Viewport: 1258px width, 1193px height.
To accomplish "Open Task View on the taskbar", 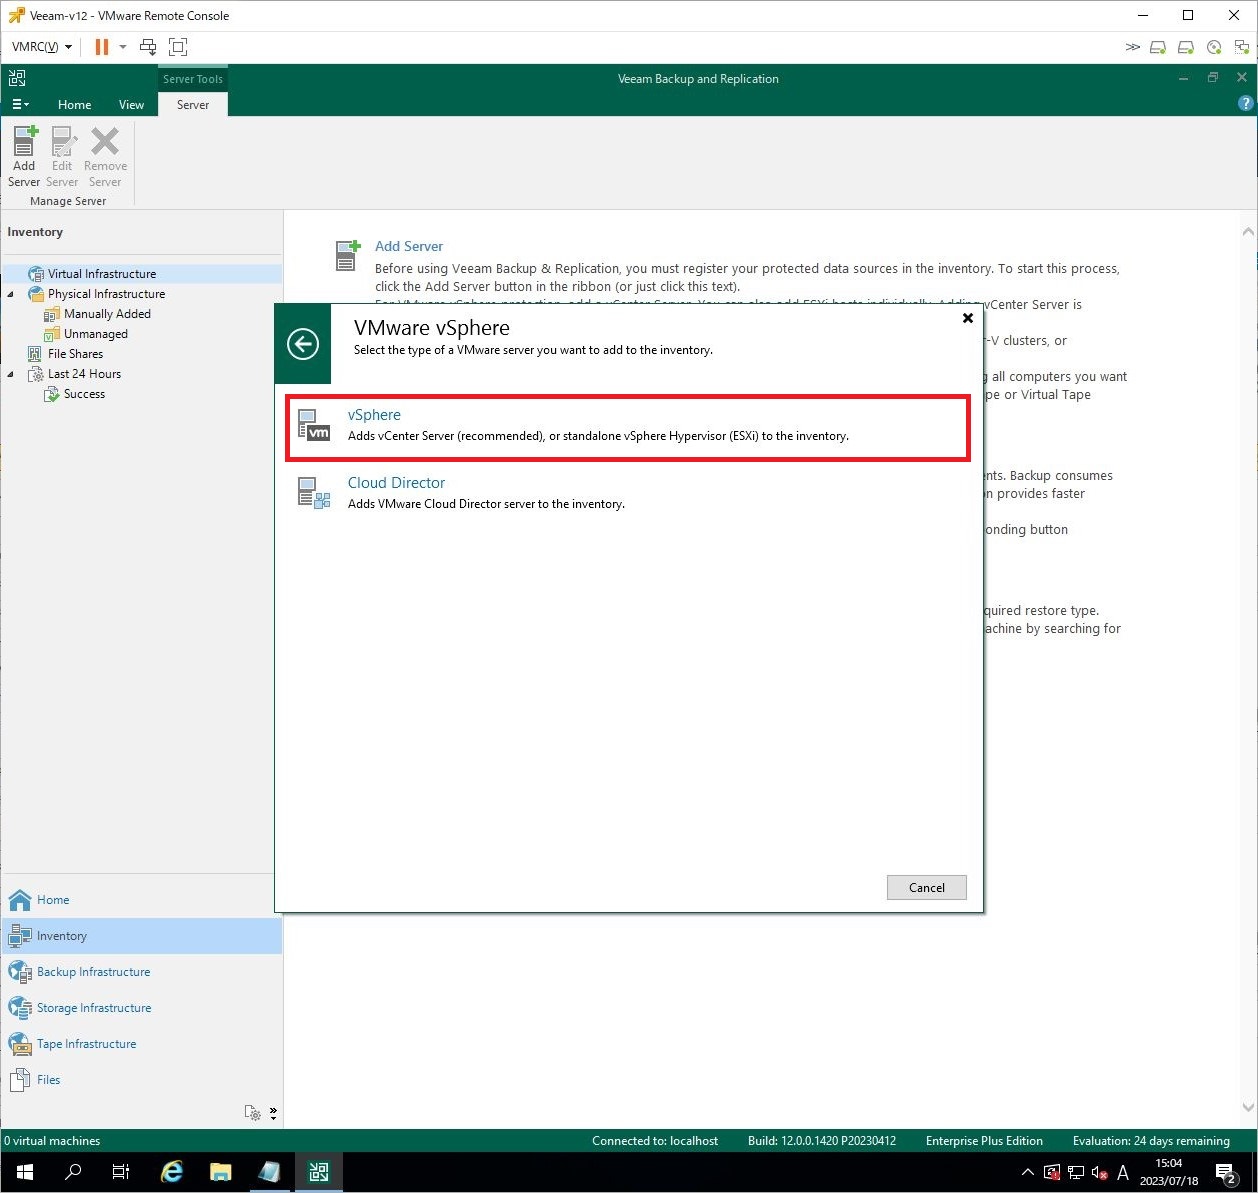I will click(120, 1172).
